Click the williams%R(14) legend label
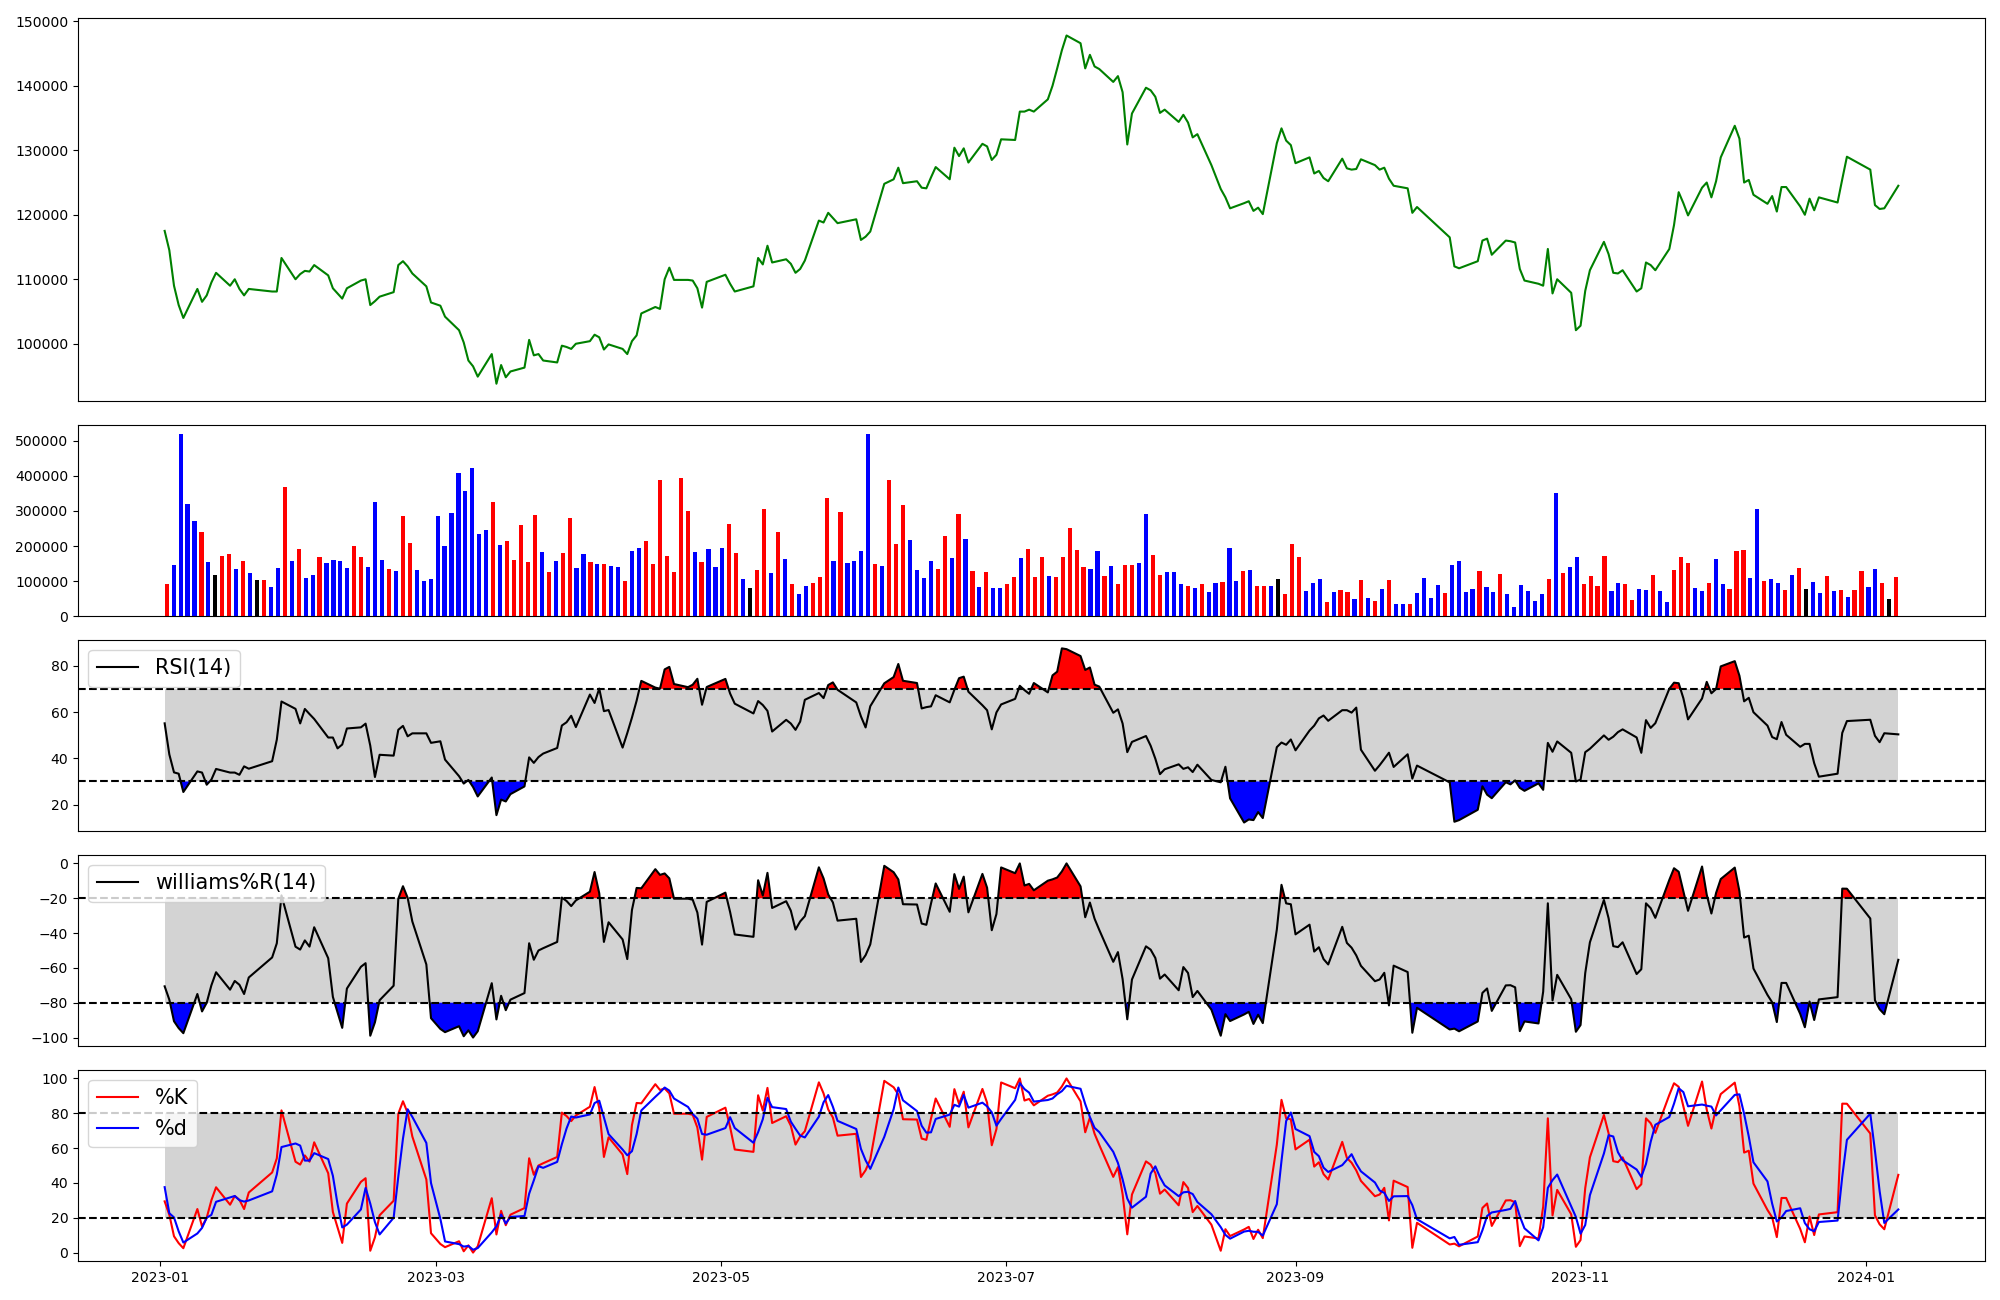This screenshot has height=1300, width=2000. pyautogui.click(x=235, y=882)
